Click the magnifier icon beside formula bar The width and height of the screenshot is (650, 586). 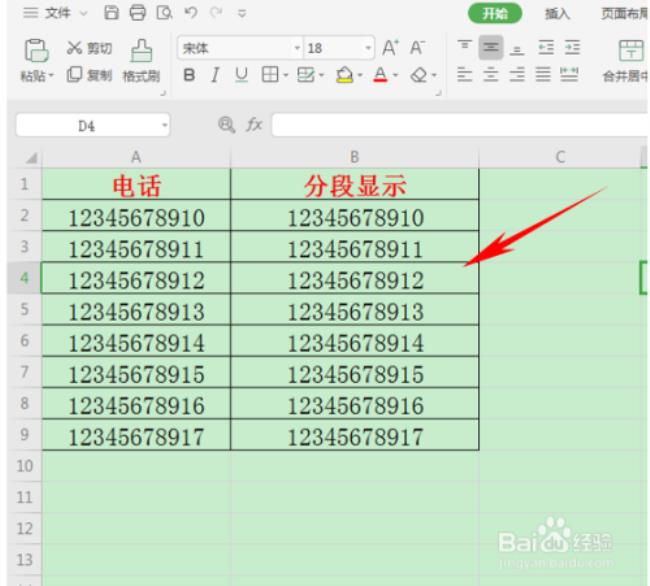[226, 125]
